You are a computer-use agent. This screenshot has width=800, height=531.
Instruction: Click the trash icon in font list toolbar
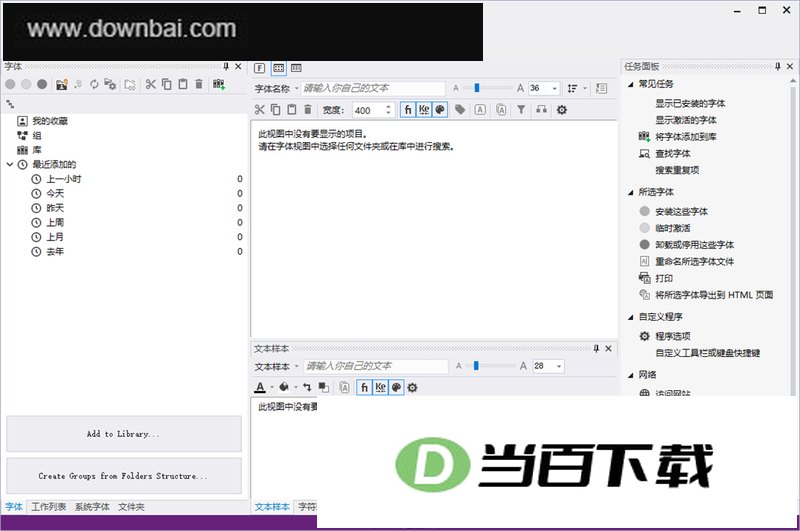point(308,110)
